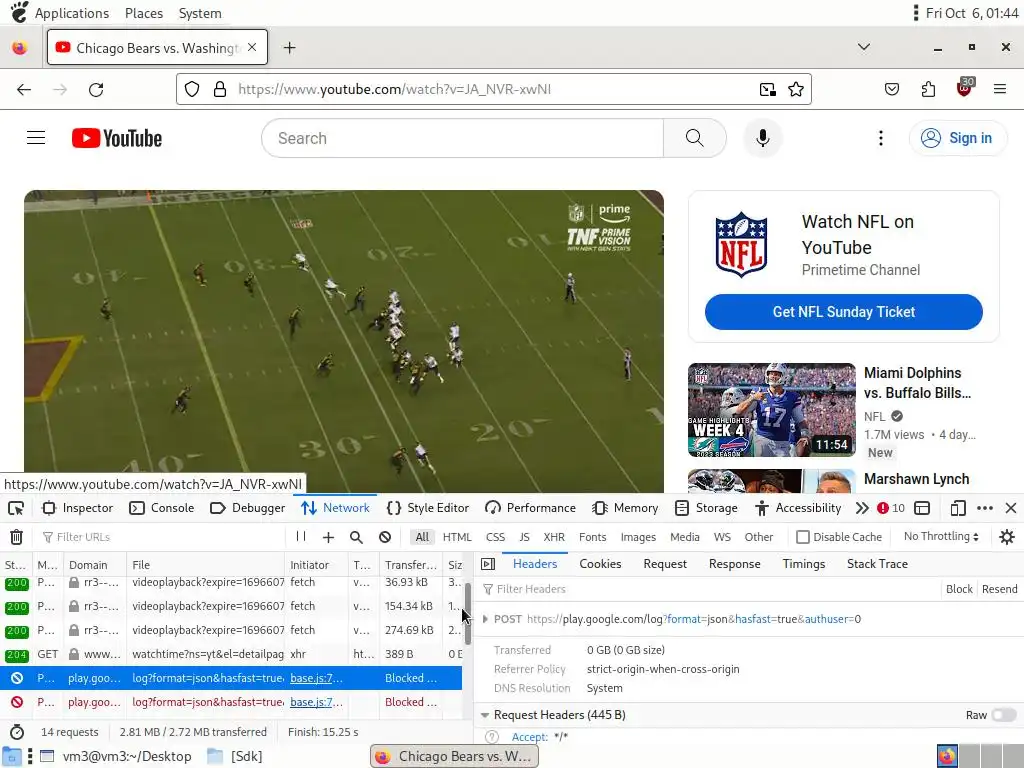Select the watchtime GET request row
Image resolution: width=1024 pixels, height=768 pixels.
231,654
